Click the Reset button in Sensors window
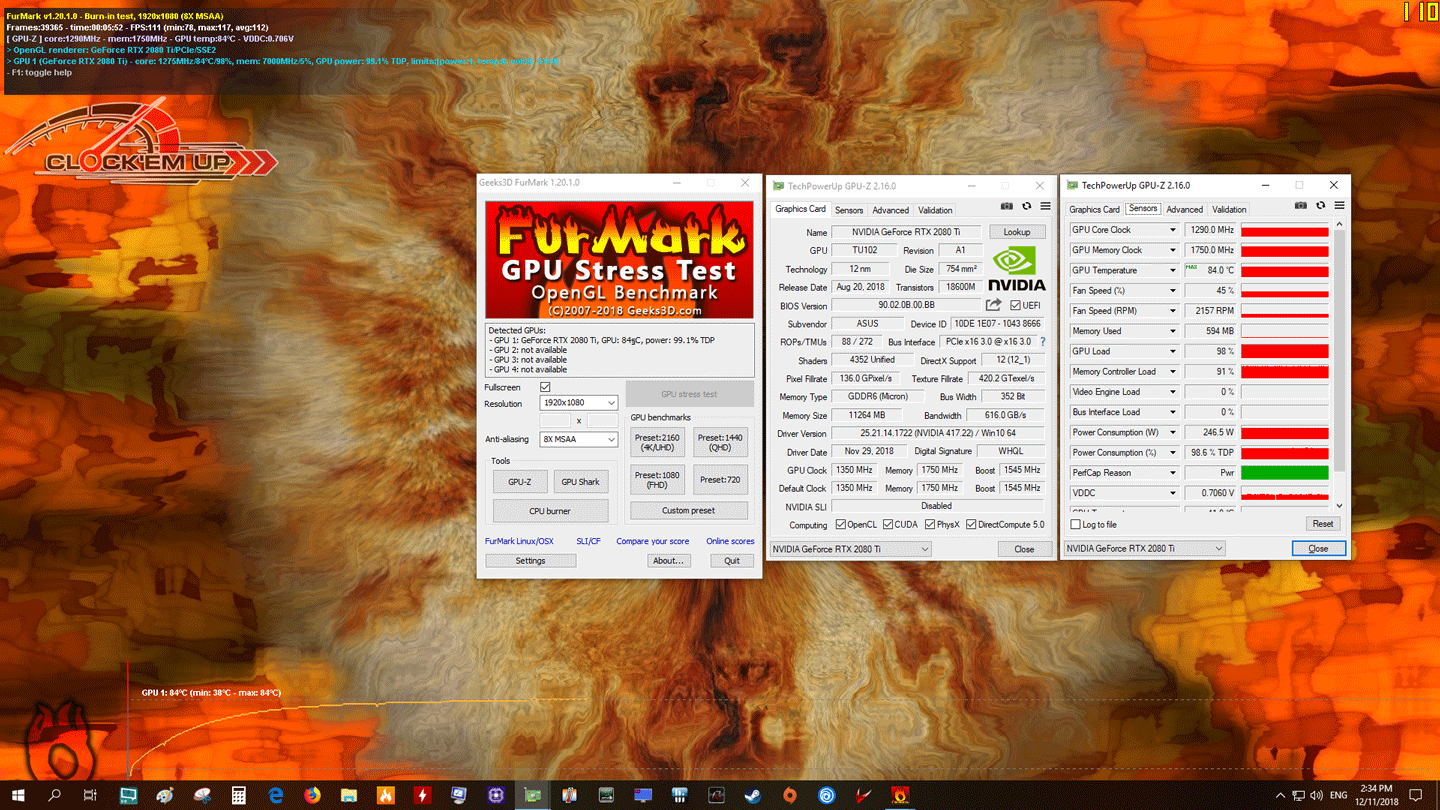 pos(1322,524)
